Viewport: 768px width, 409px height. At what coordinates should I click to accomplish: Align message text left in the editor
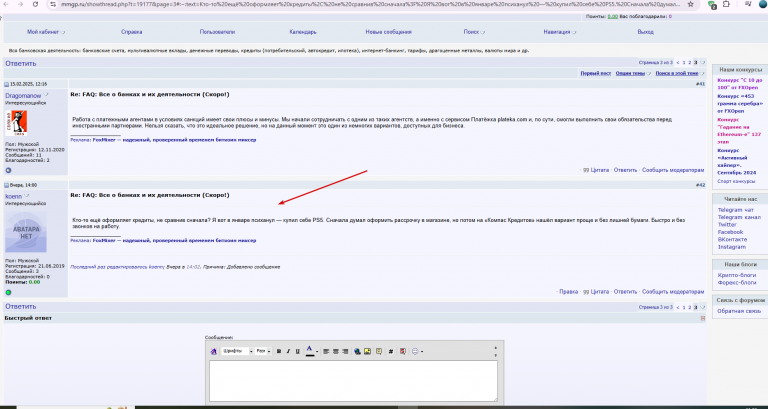pyautogui.click(x=326, y=351)
